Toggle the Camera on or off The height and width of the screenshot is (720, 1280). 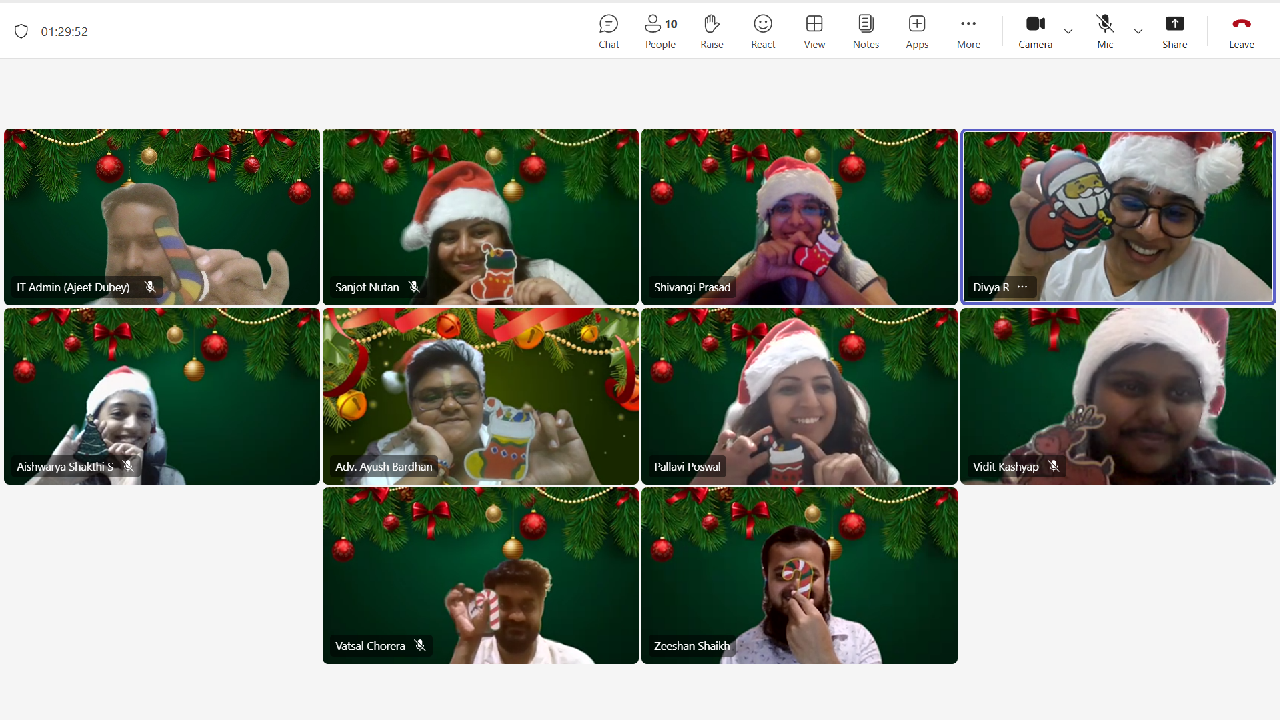[x=1035, y=31]
